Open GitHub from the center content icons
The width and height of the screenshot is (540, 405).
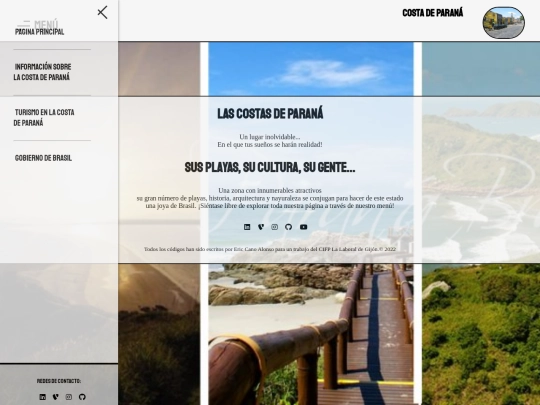289,227
